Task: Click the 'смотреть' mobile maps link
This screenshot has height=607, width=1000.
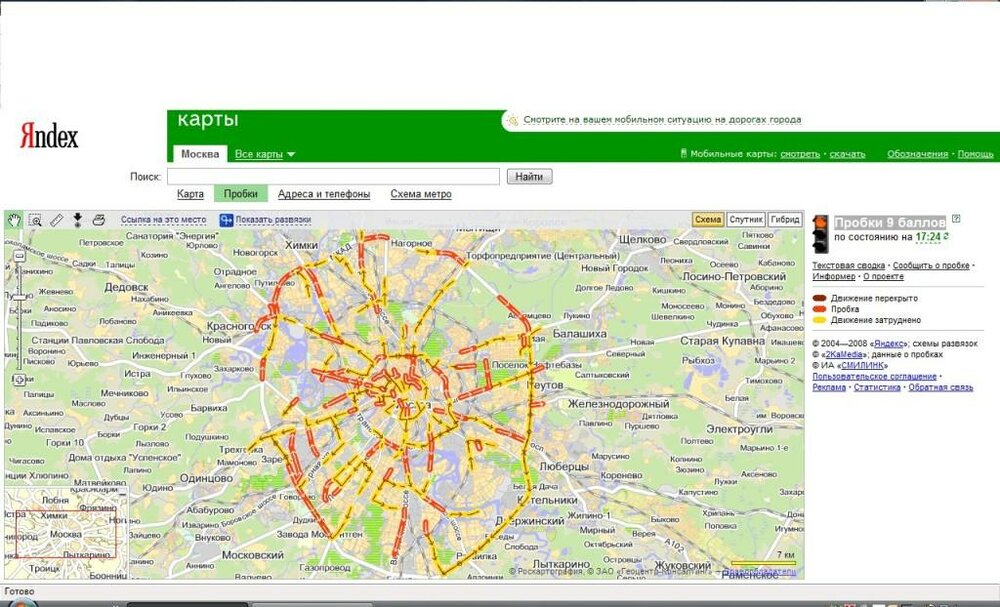Action: pos(800,154)
